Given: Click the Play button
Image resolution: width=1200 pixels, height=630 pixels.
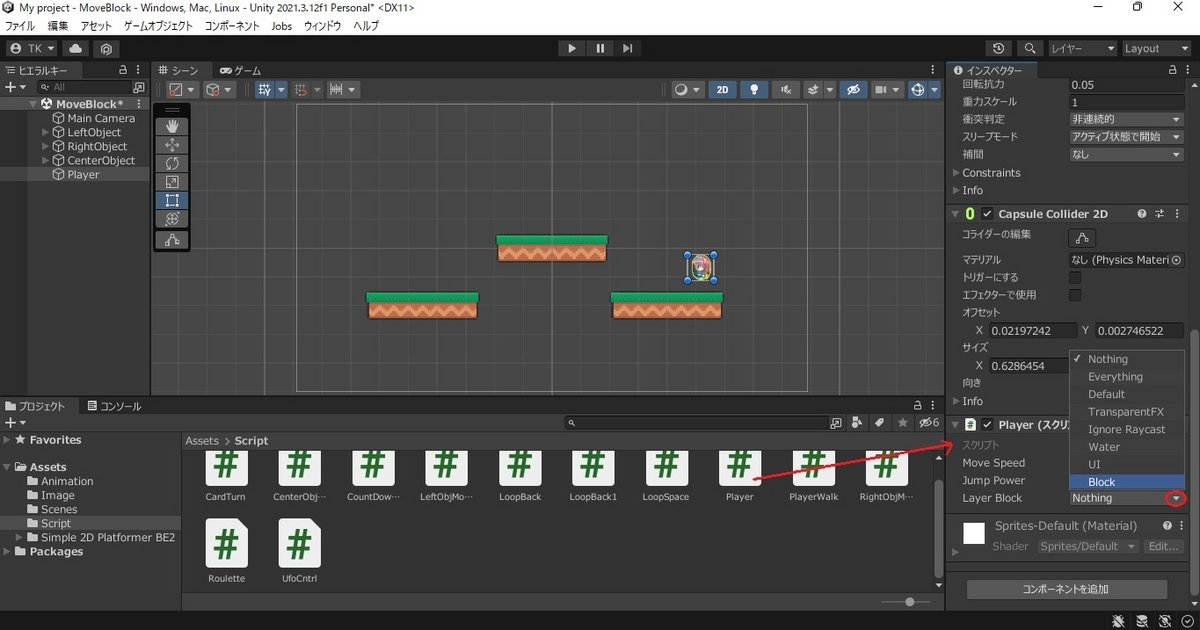Looking at the screenshot, I should point(571,48).
